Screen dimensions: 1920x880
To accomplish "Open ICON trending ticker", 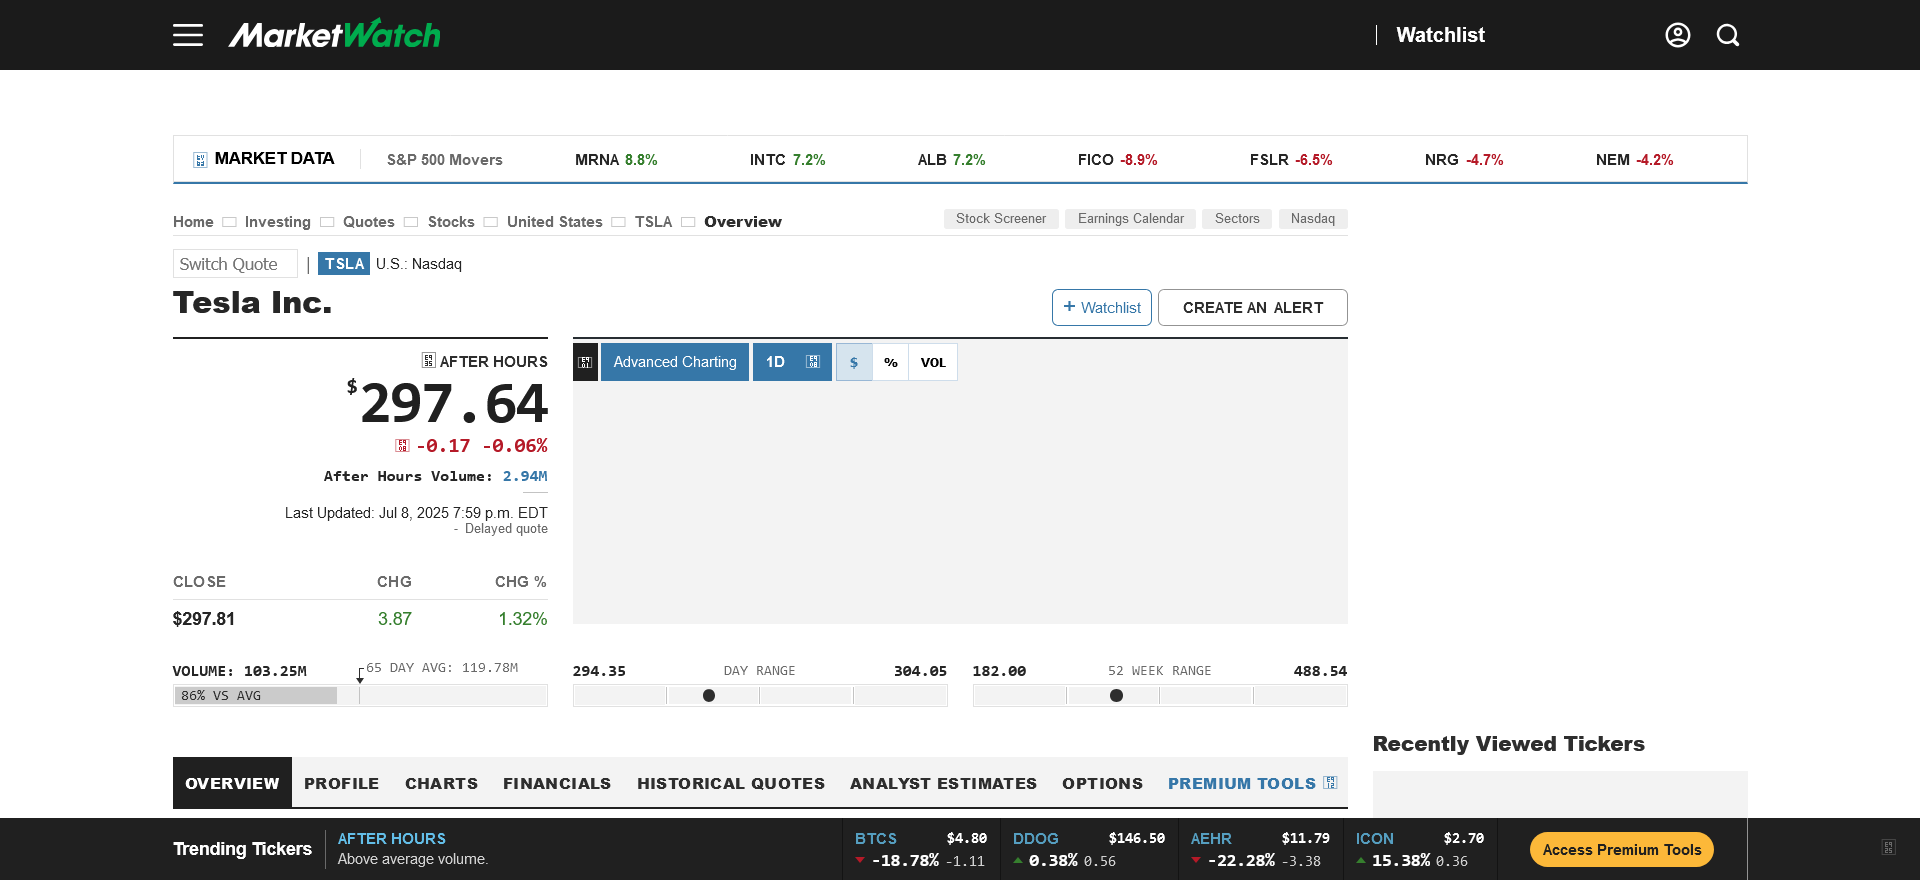I will [x=1420, y=849].
